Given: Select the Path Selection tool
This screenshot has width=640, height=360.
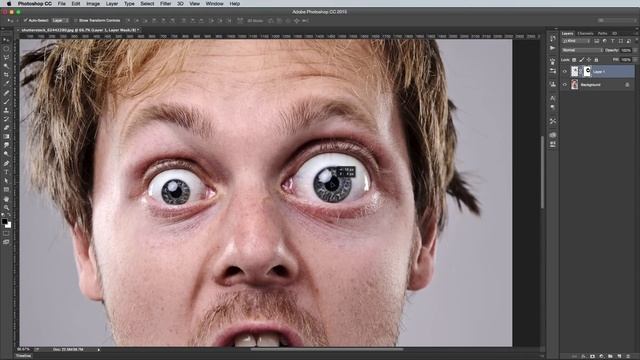Looking at the screenshot, I should click(x=6, y=181).
